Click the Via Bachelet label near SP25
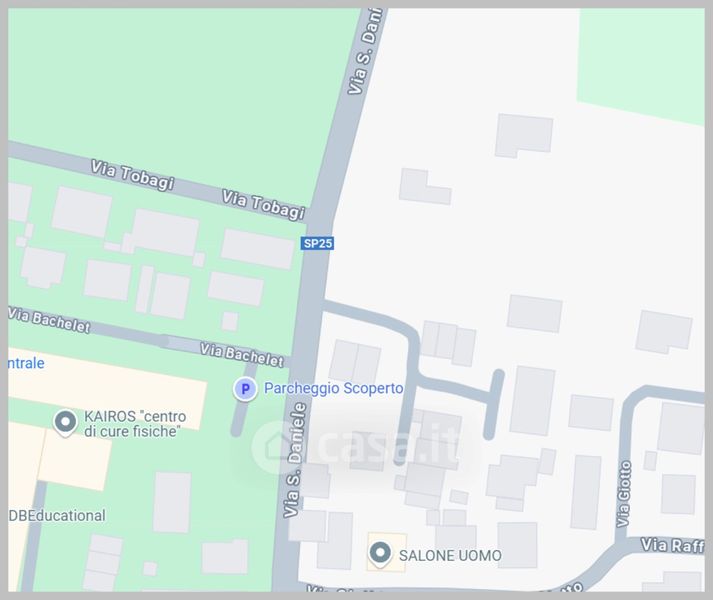The width and height of the screenshot is (713, 600). [242, 355]
